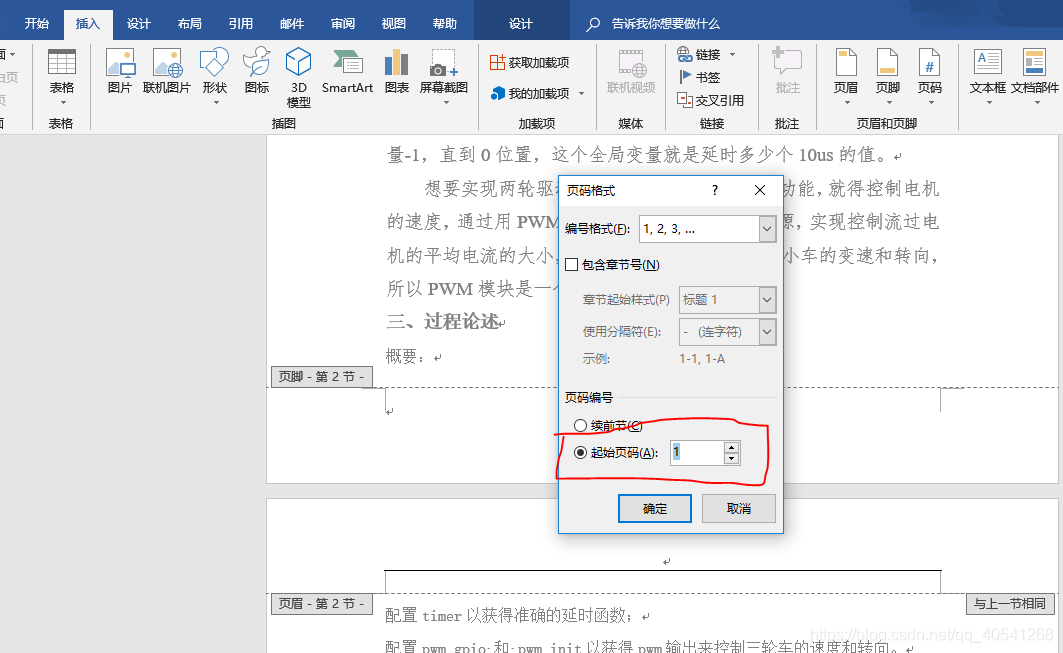Click 确定 button in dialog
Viewport: 1063px width, 653px height.
point(655,509)
